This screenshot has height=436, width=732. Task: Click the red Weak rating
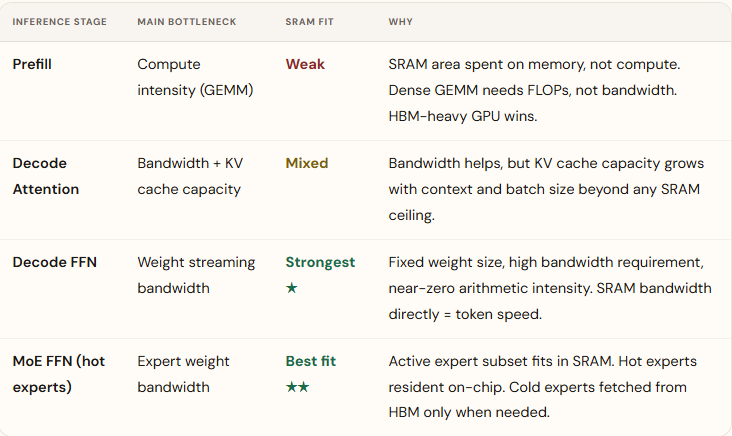(305, 64)
